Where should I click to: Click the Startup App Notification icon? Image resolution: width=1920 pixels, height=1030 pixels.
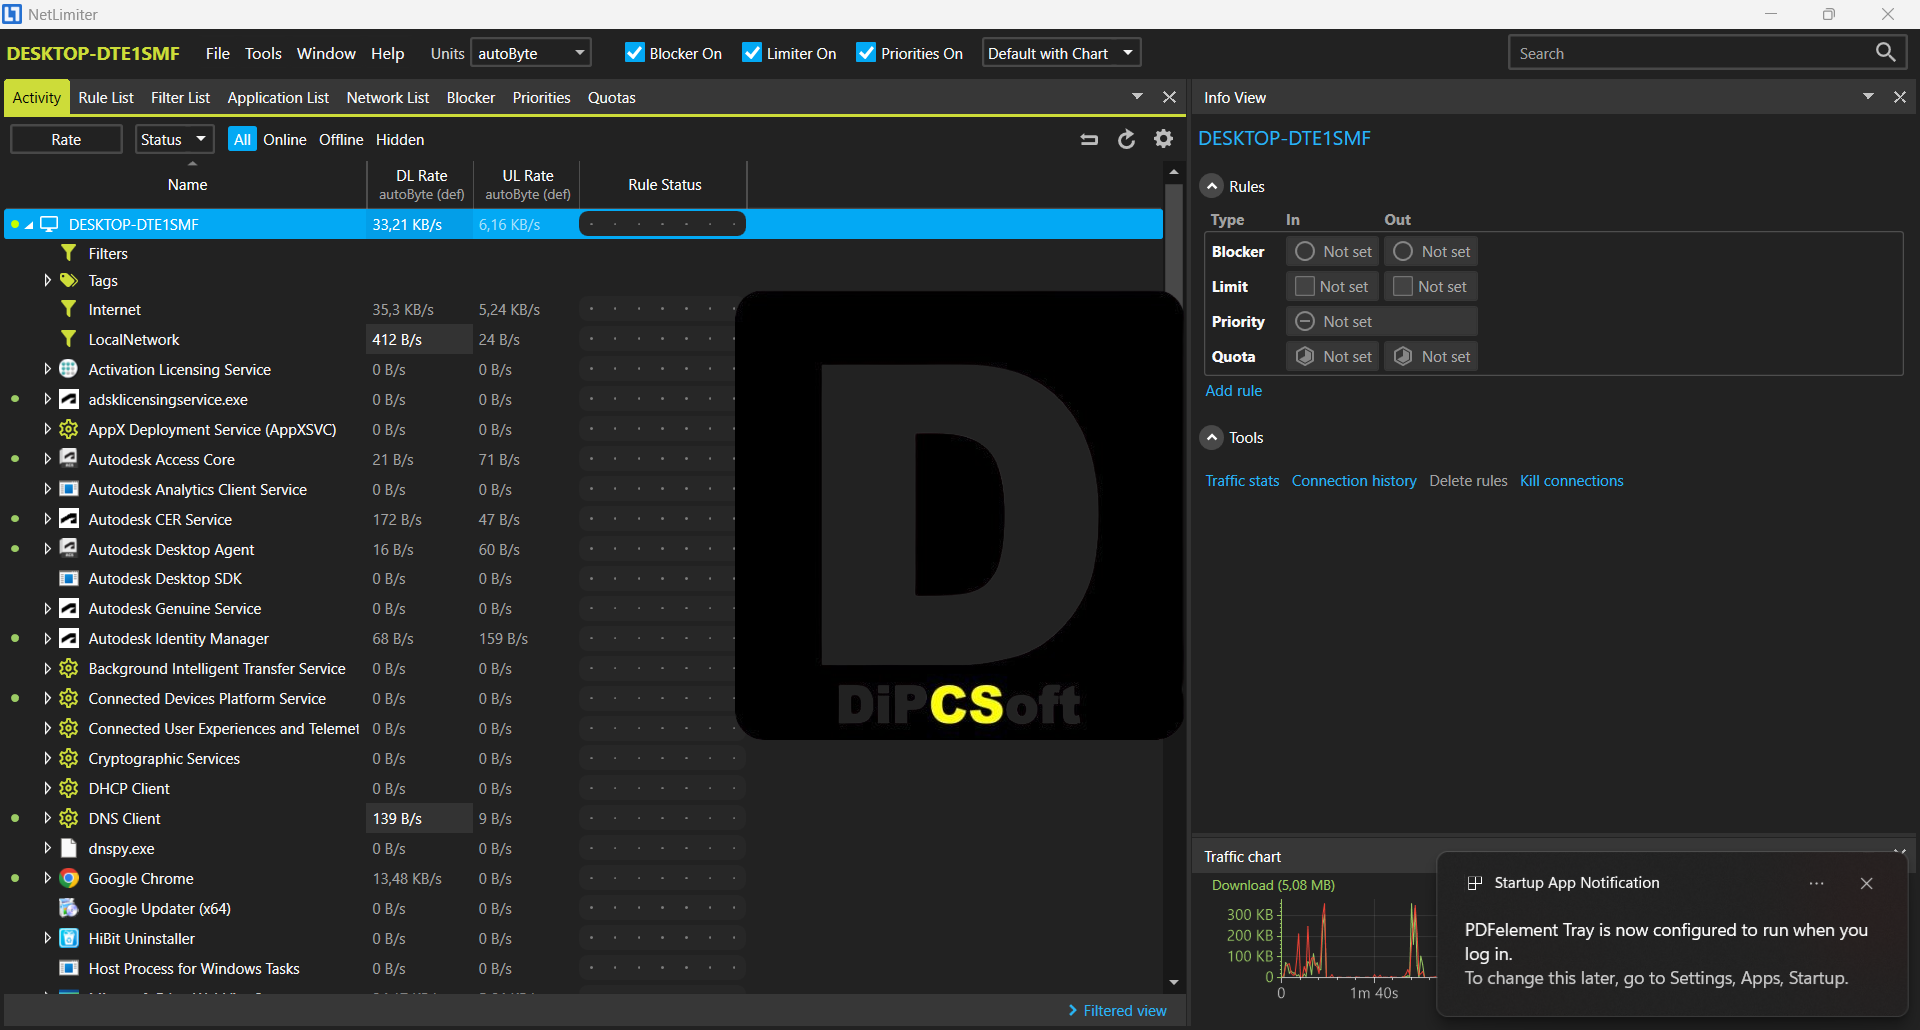click(1474, 883)
